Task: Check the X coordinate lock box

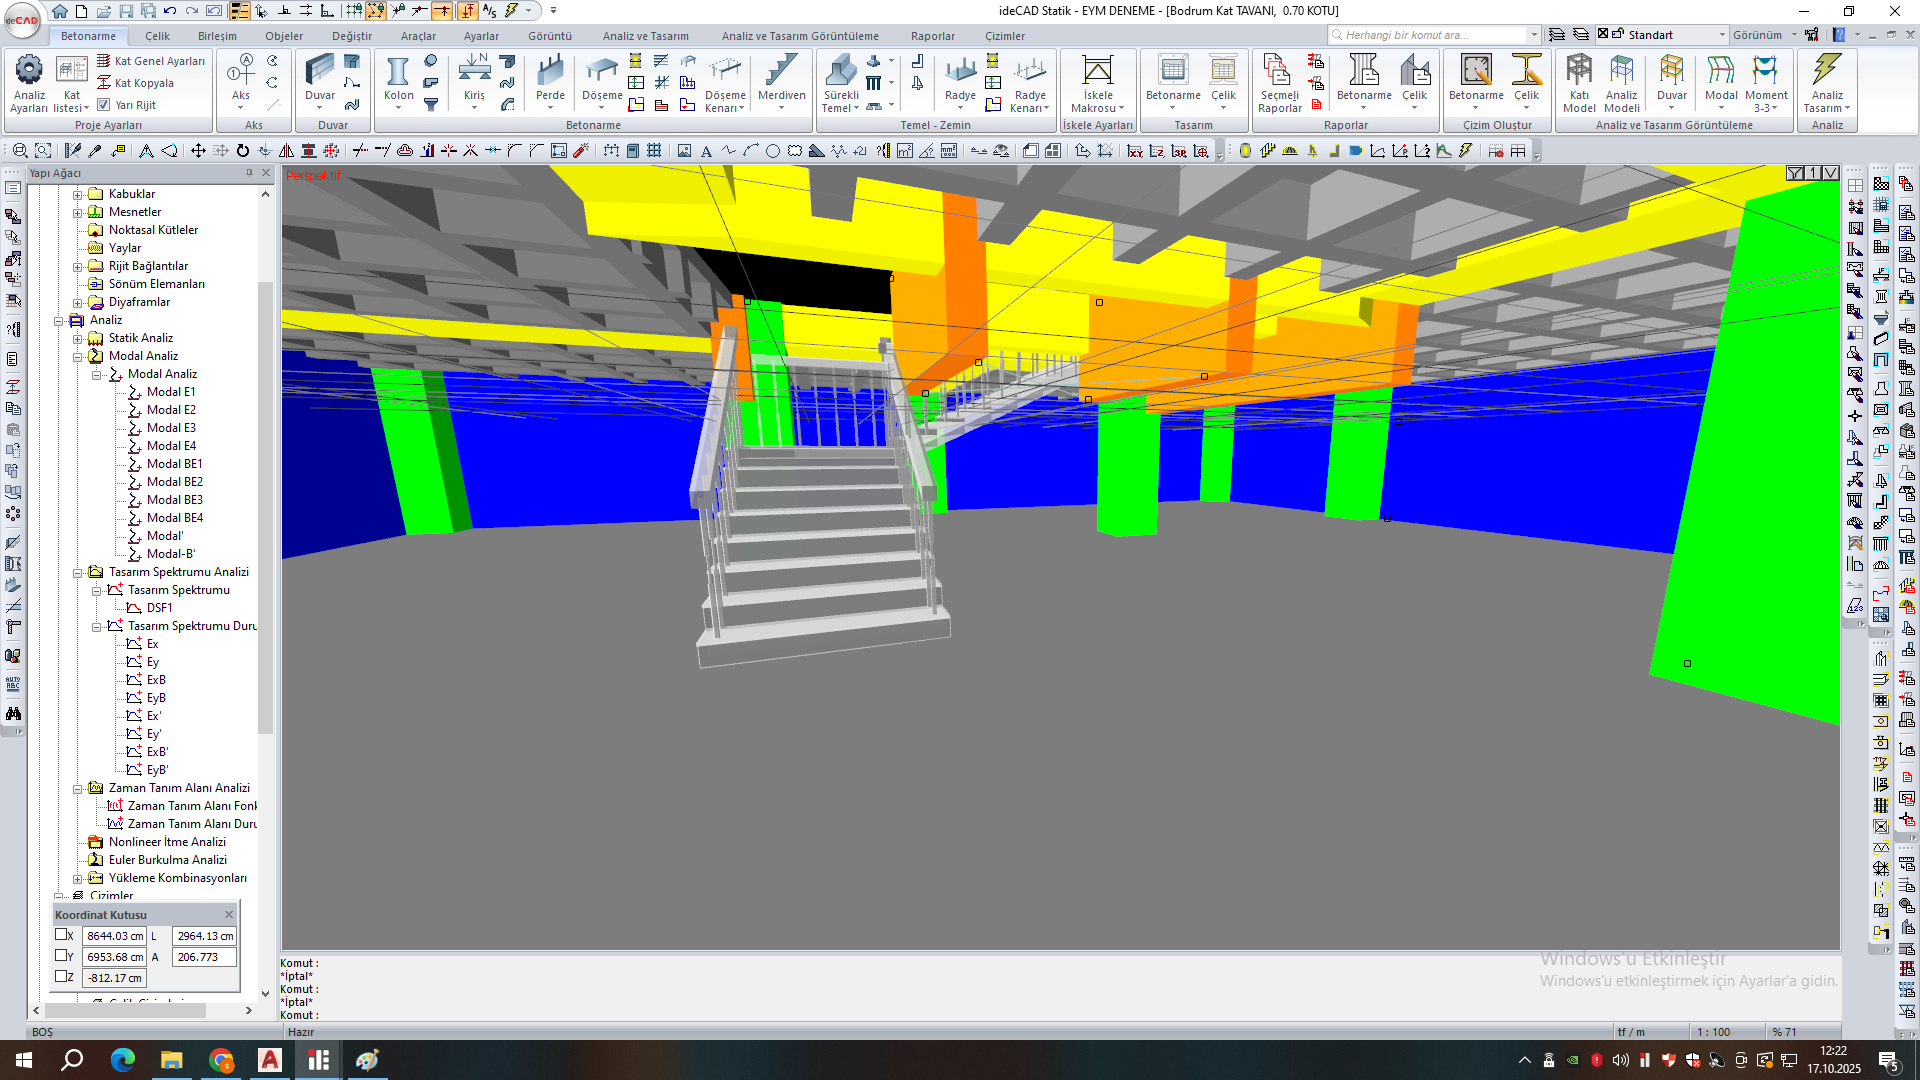Action: pyautogui.click(x=61, y=935)
